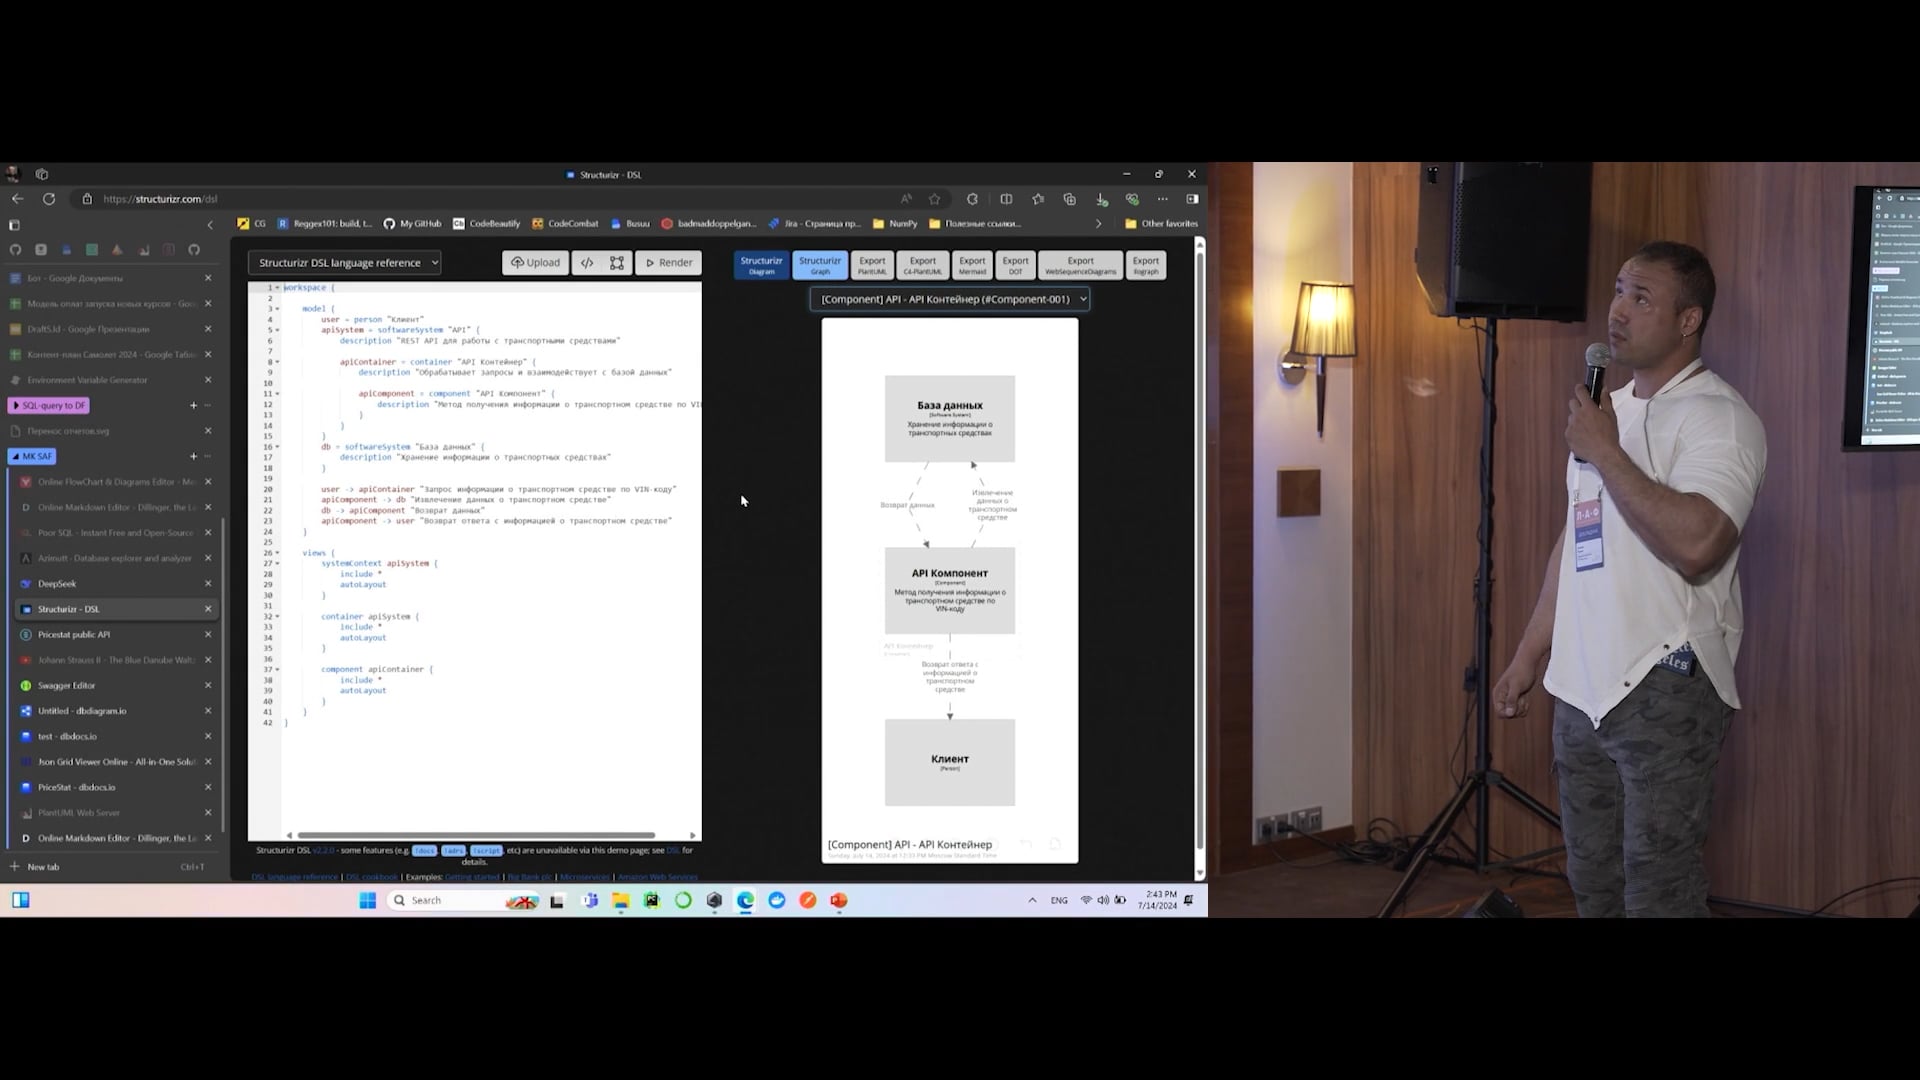
Task: Toggle the Structurizr Diagram view button
Action: (x=761, y=265)
